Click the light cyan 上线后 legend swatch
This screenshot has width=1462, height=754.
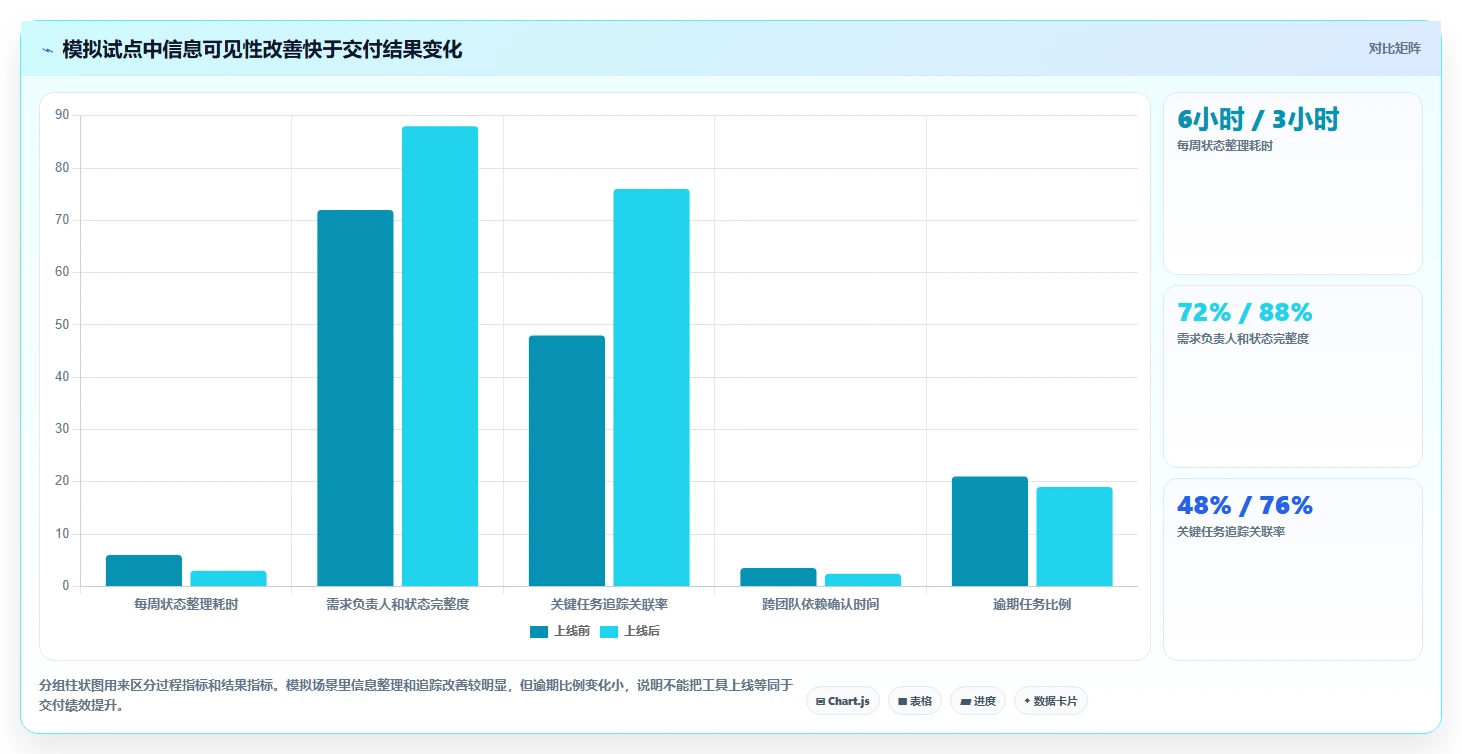(609, 631)
